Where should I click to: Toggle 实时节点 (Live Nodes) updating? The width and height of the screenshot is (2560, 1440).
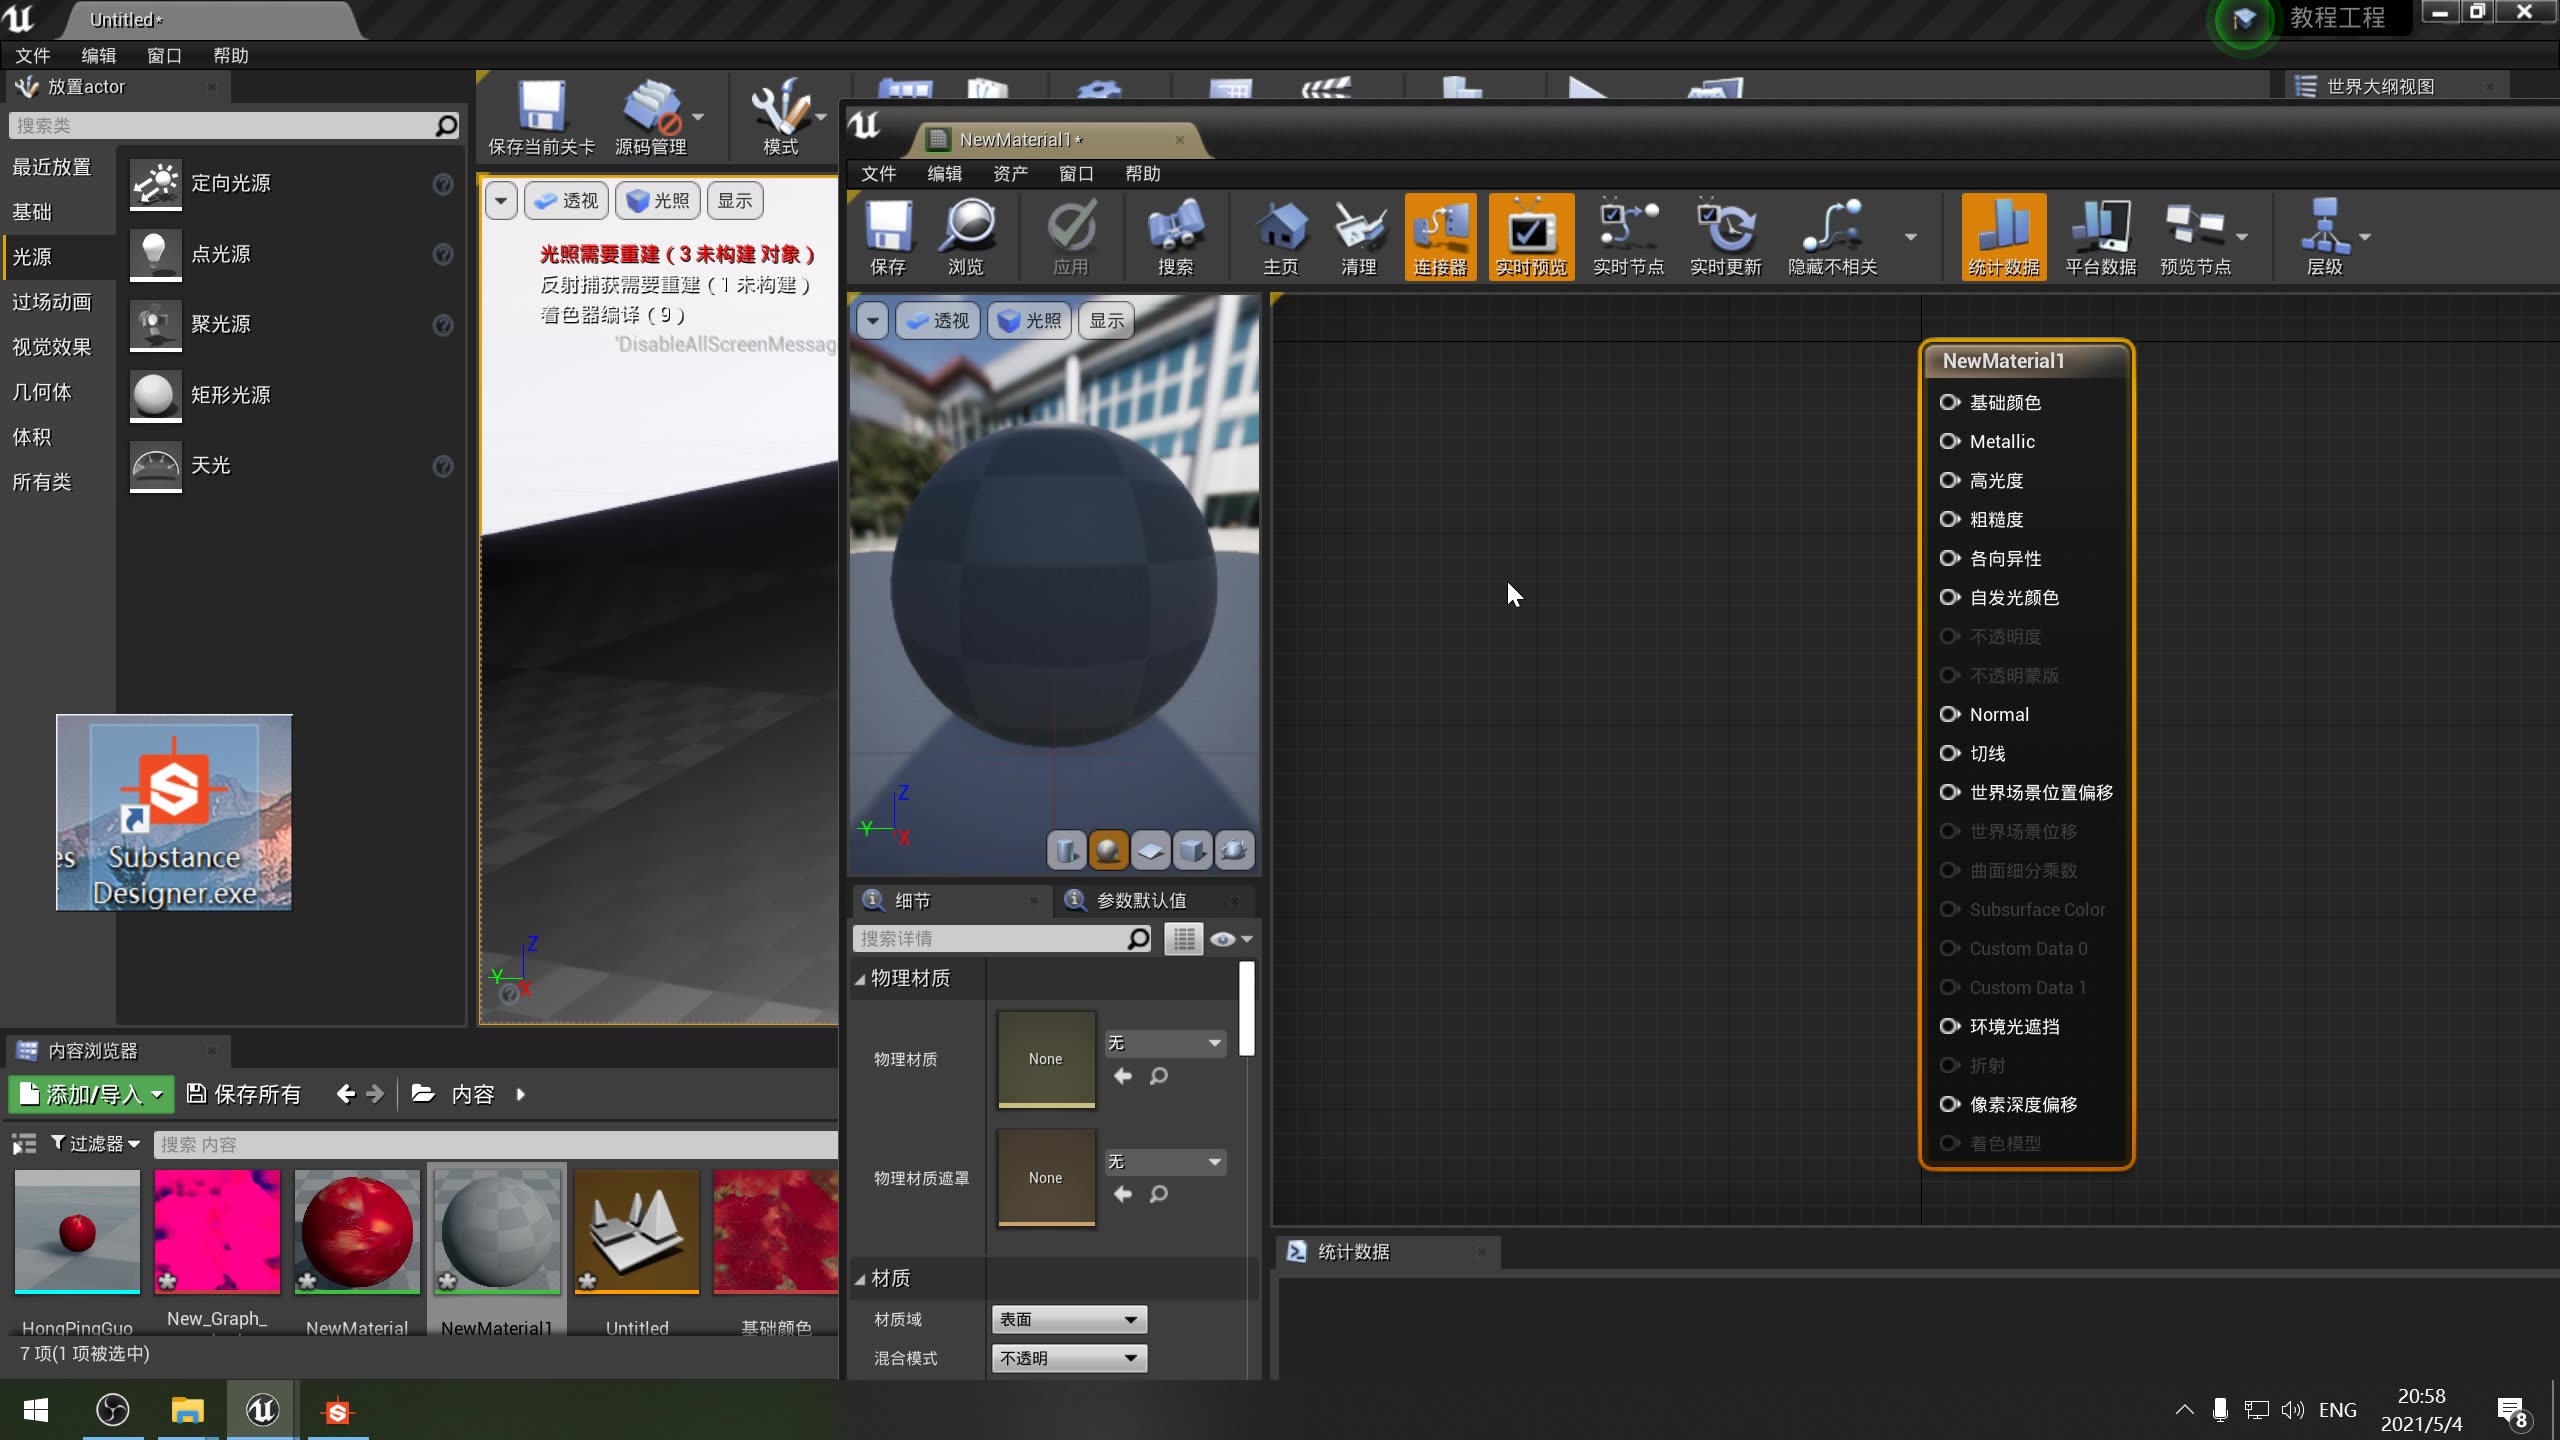[x=1627, y=237]
